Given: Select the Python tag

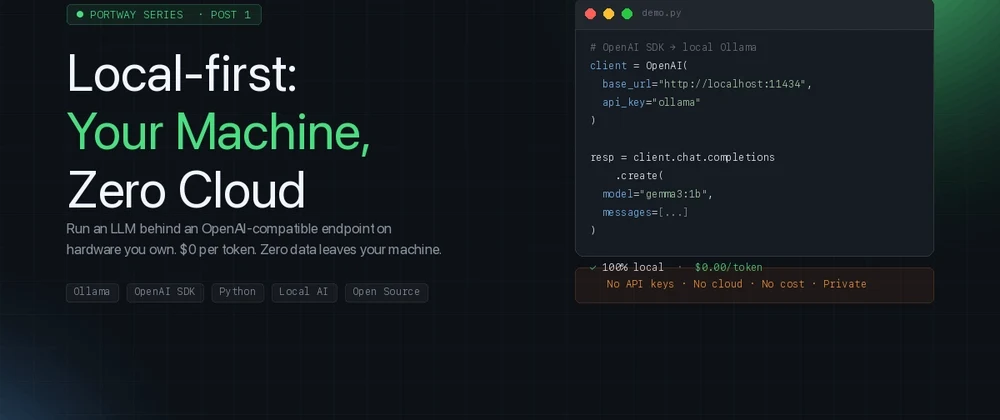Looking at the screenshot, I should click(237, 292).
